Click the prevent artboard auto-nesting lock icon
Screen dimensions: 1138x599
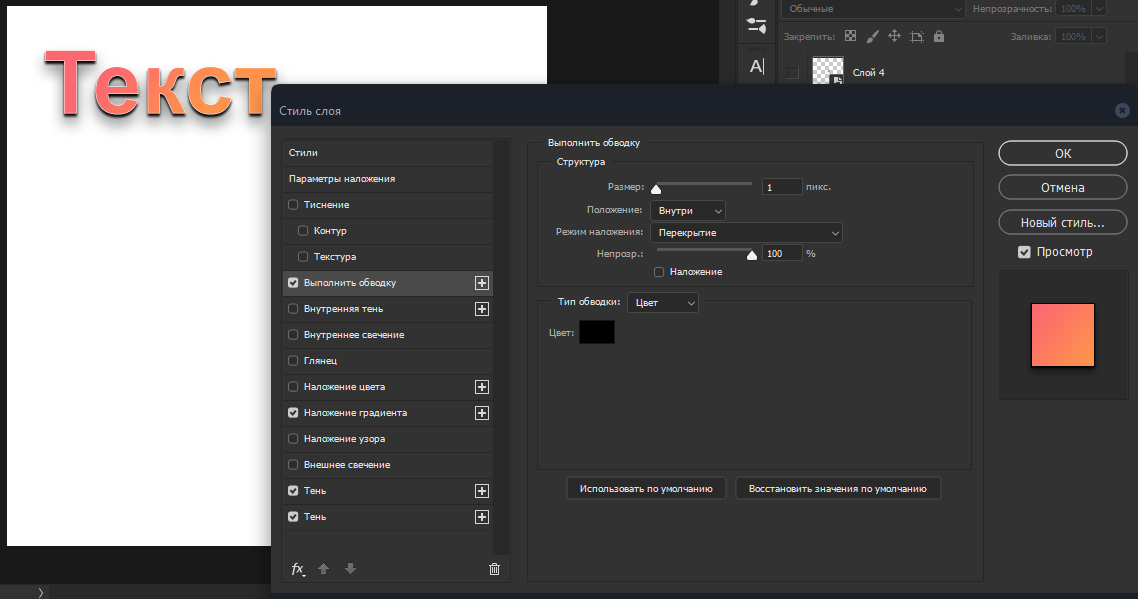click(x=917, y=36)
